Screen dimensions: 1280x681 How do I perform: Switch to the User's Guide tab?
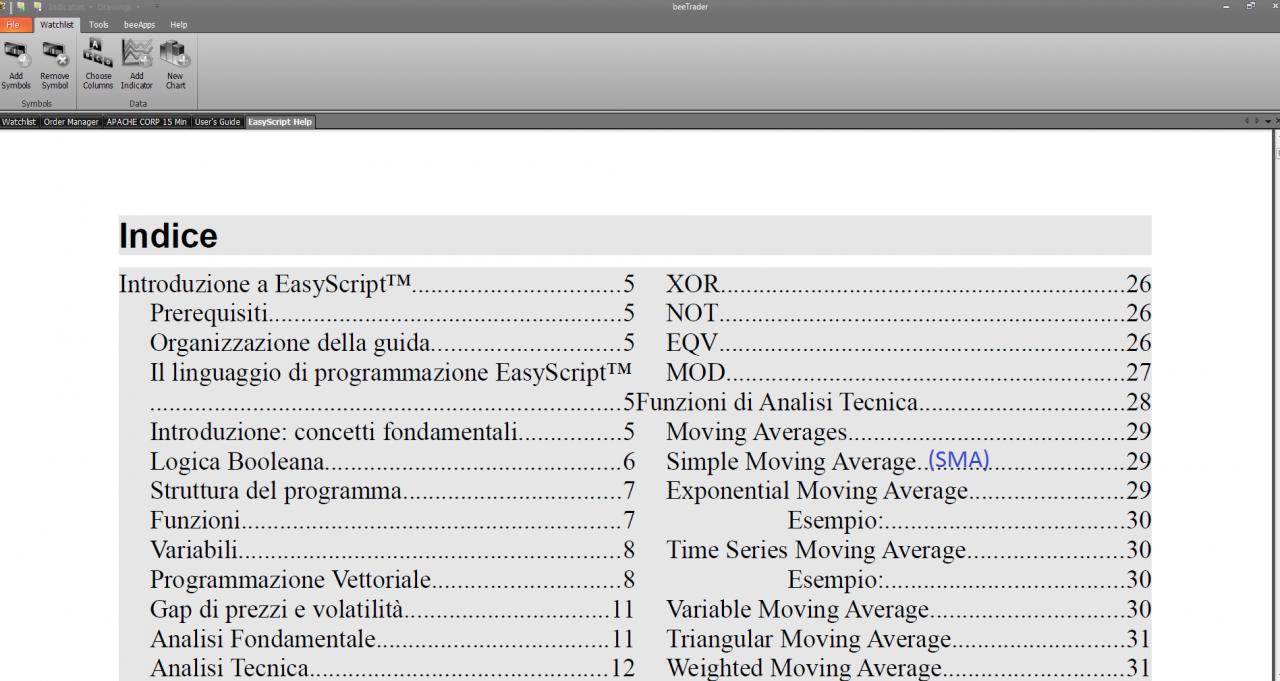point(217,122)
